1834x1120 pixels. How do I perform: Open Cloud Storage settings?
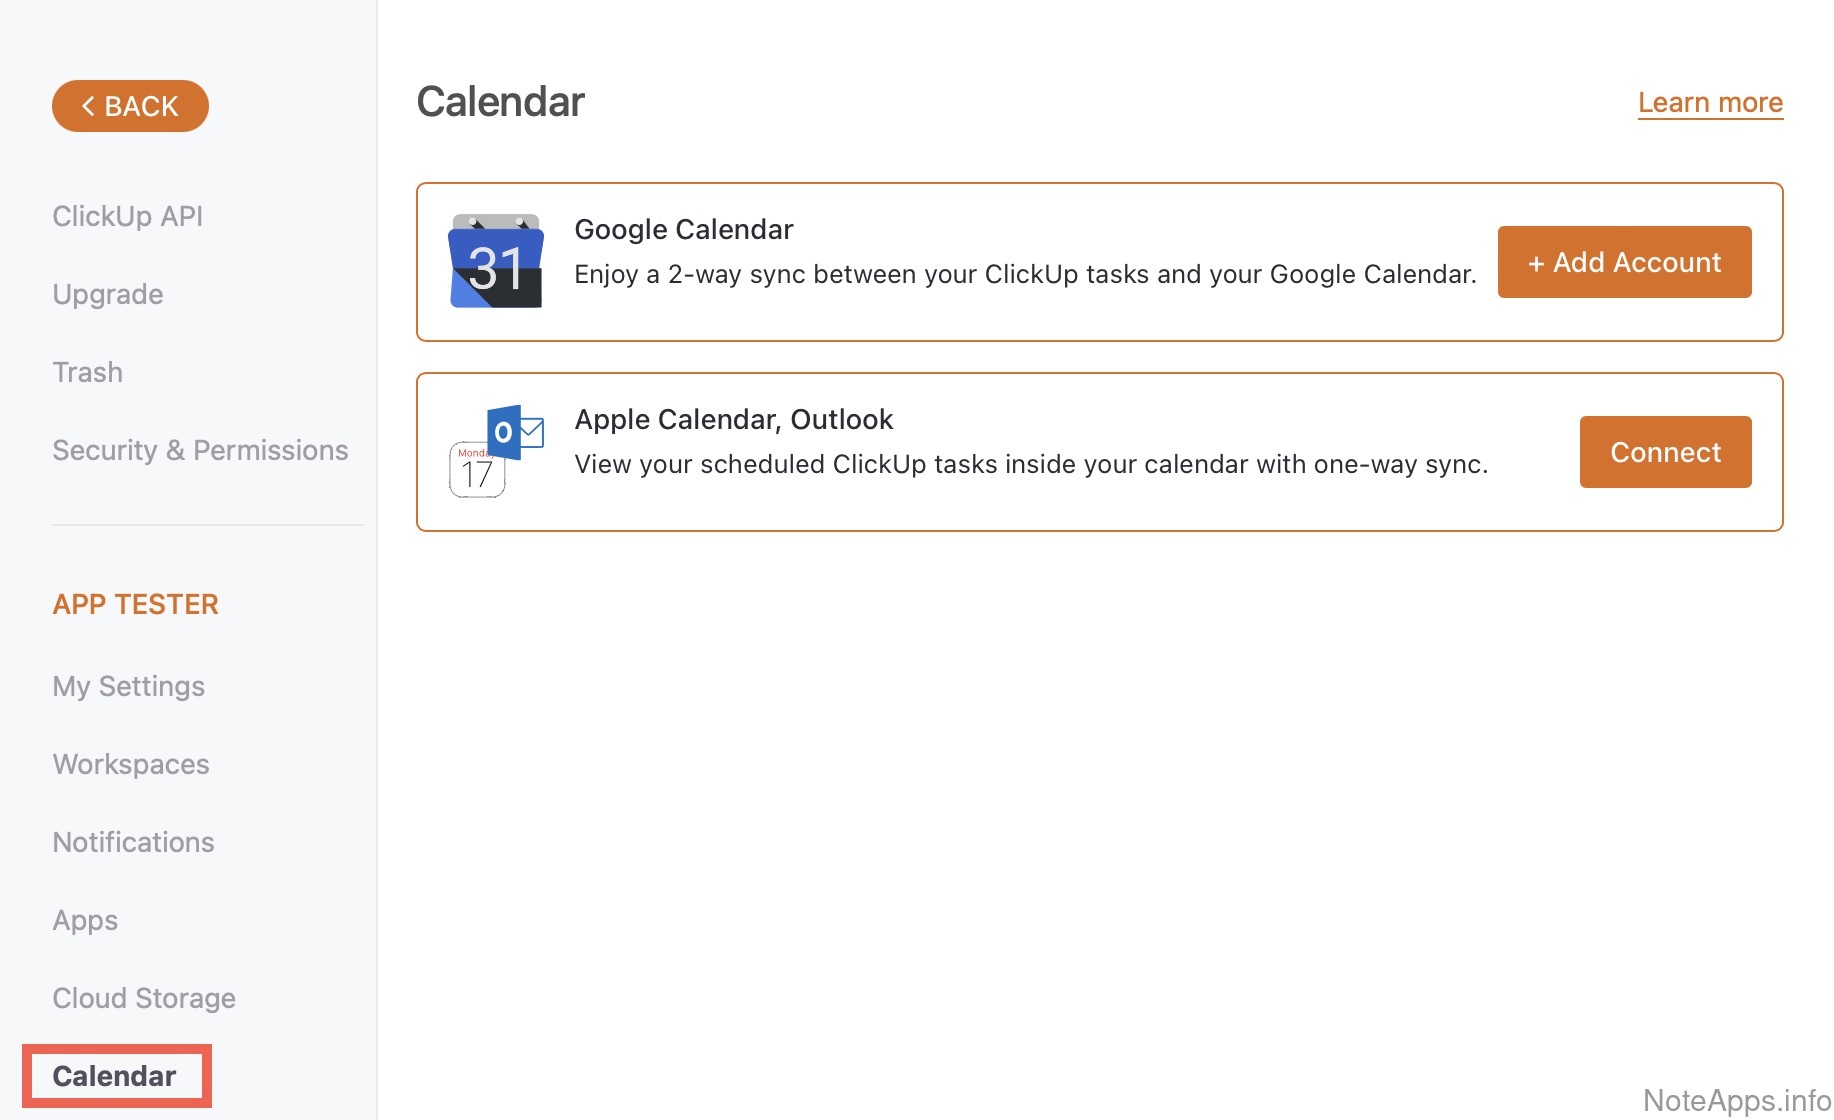(144, 998)
